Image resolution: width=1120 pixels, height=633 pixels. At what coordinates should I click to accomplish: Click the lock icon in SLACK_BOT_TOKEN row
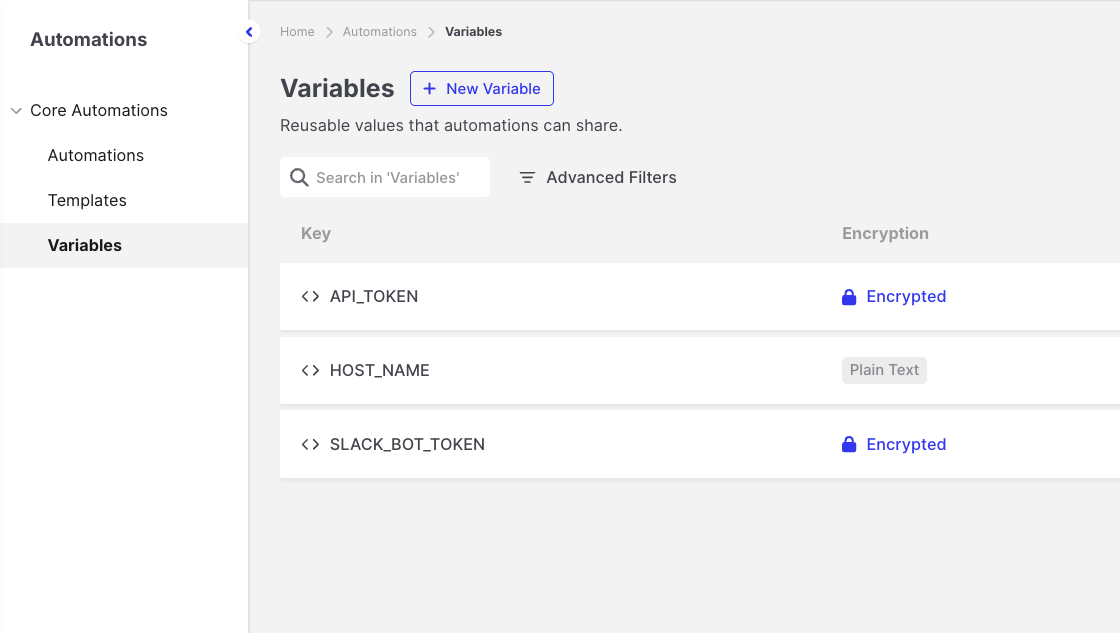pyautogui.click(x=849, y=444)
